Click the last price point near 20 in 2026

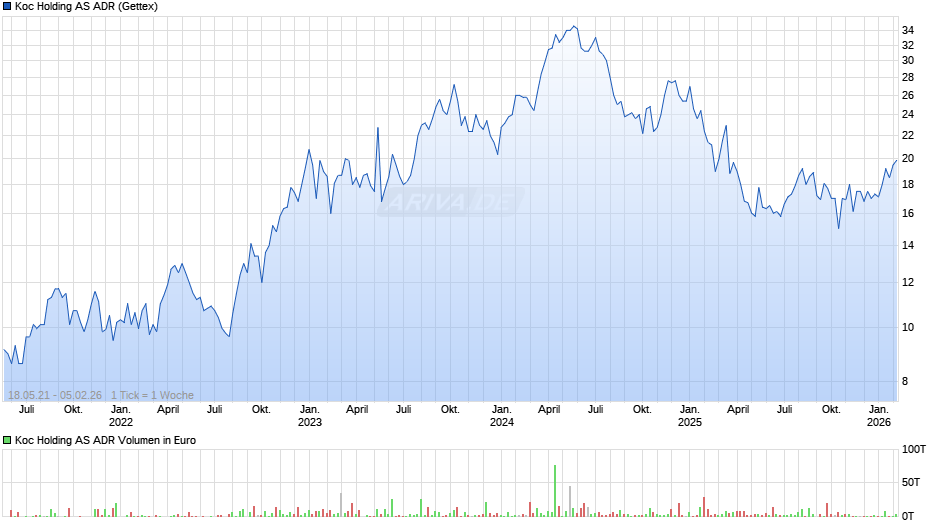tap(896, 161)
